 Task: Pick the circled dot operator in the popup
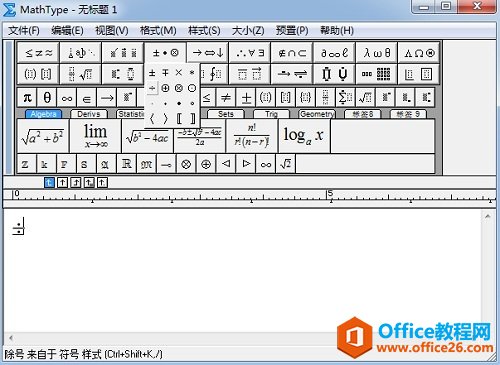tap(192, 88)
